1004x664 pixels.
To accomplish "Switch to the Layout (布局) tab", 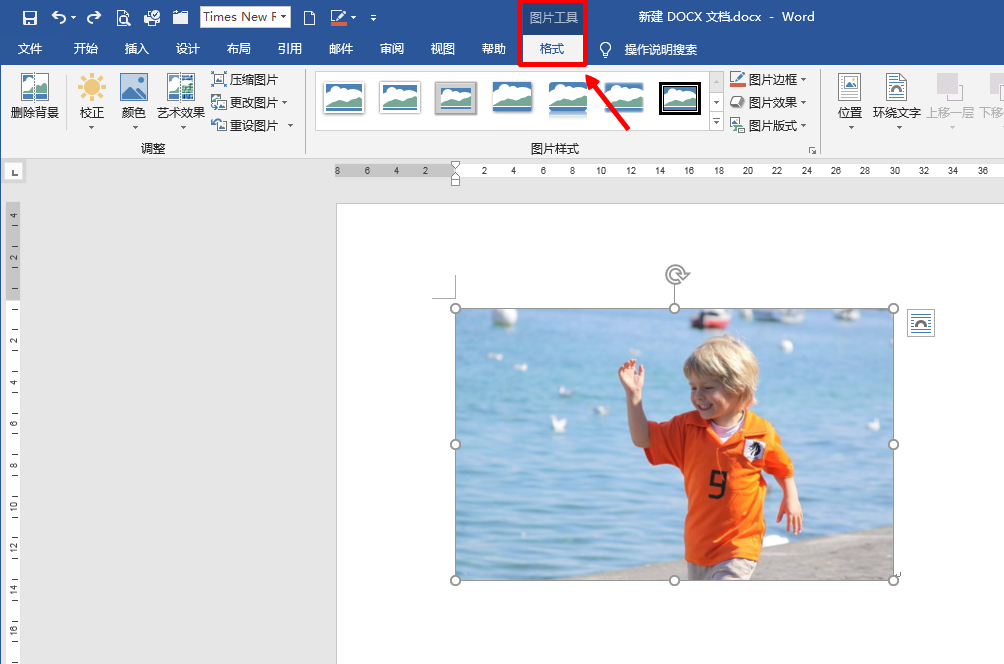I will pos(239,49).
